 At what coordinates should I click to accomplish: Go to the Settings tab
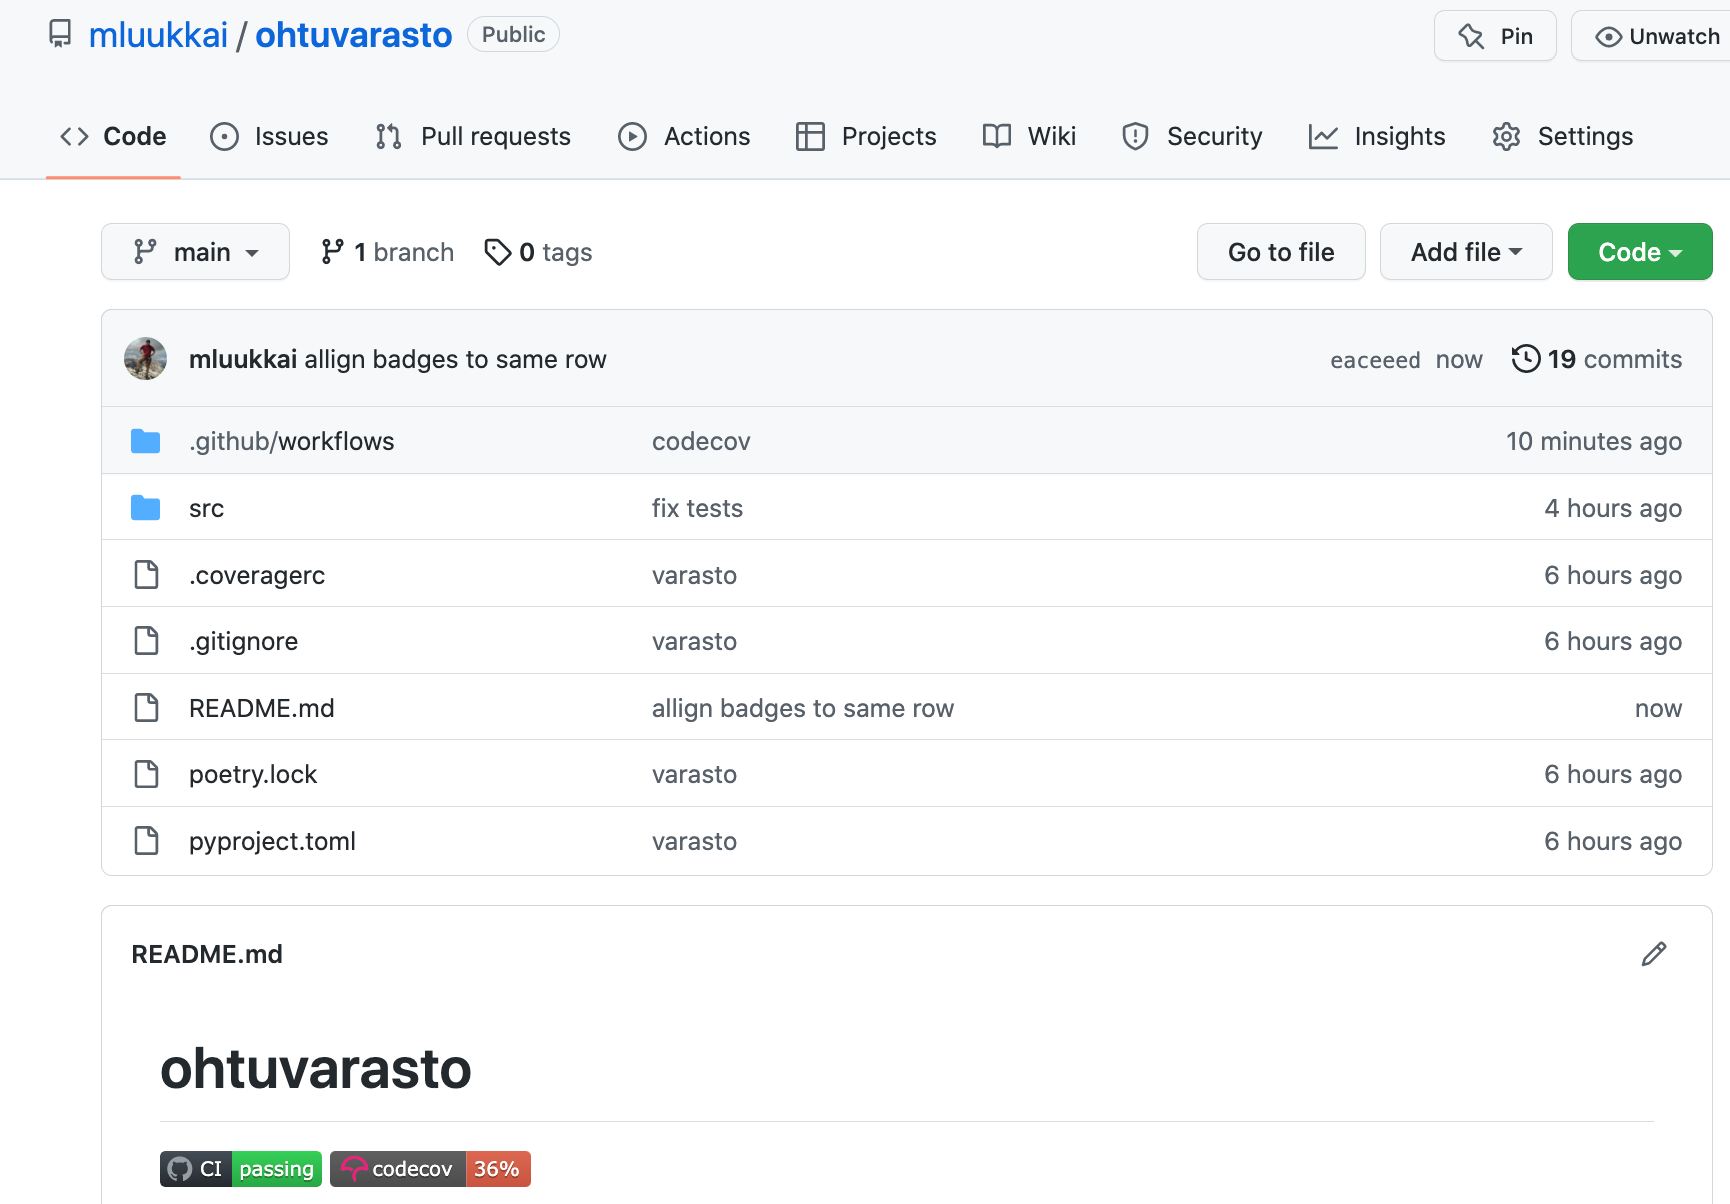coord(1562,136)
